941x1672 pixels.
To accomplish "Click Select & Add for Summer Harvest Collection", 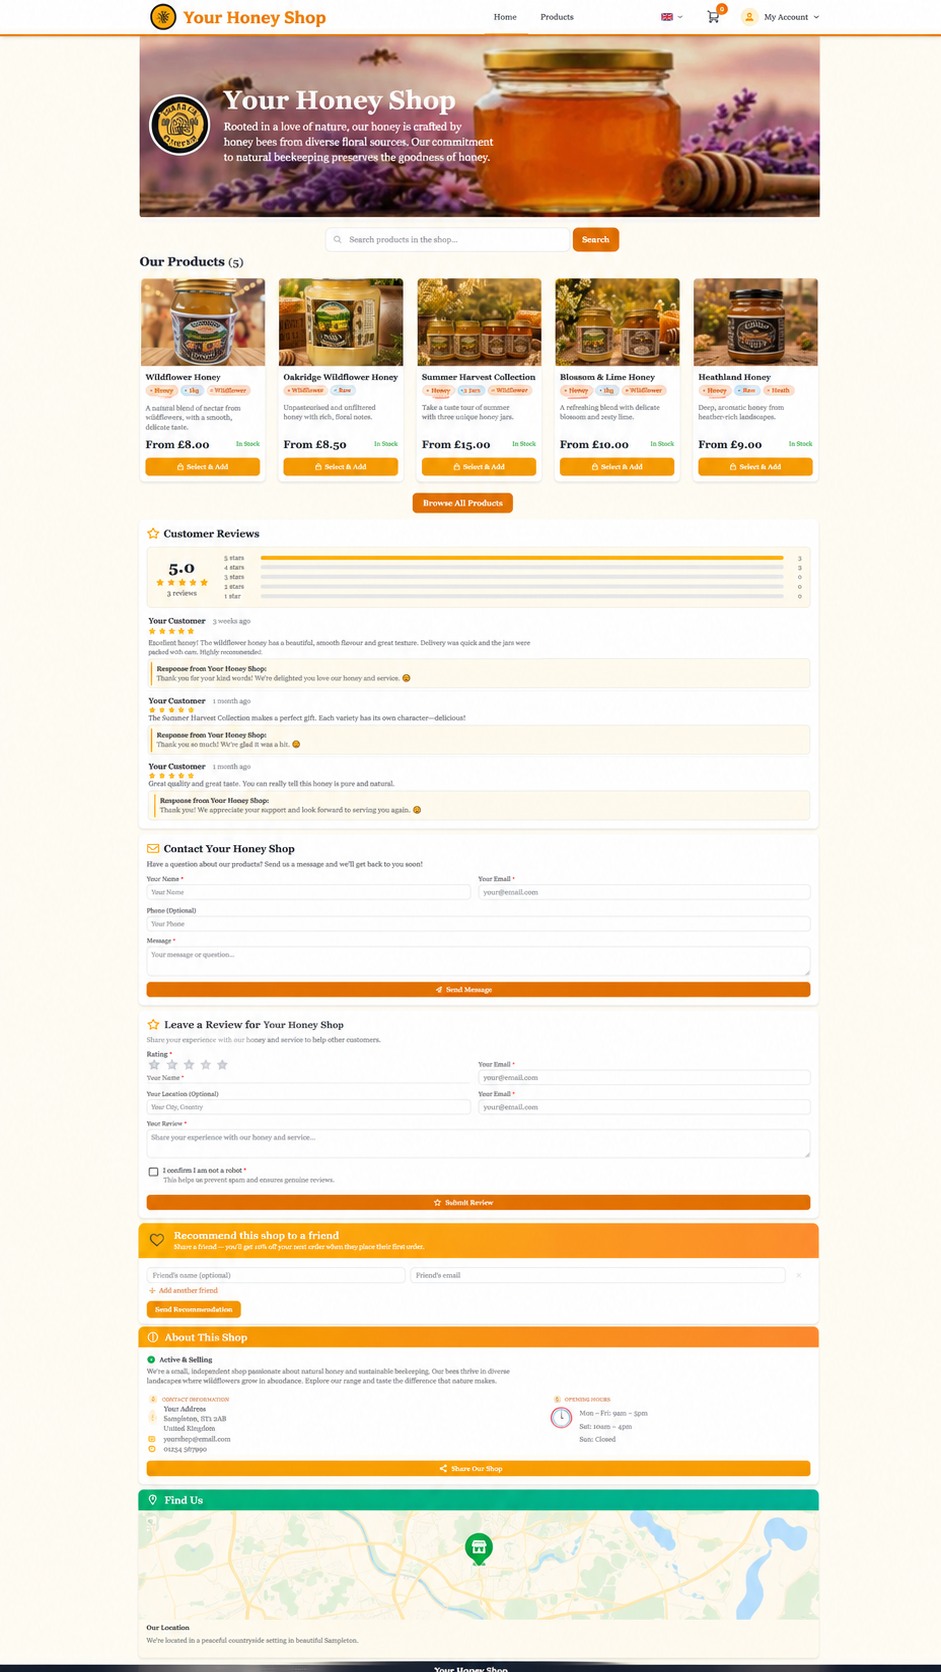I will (479, 467).
